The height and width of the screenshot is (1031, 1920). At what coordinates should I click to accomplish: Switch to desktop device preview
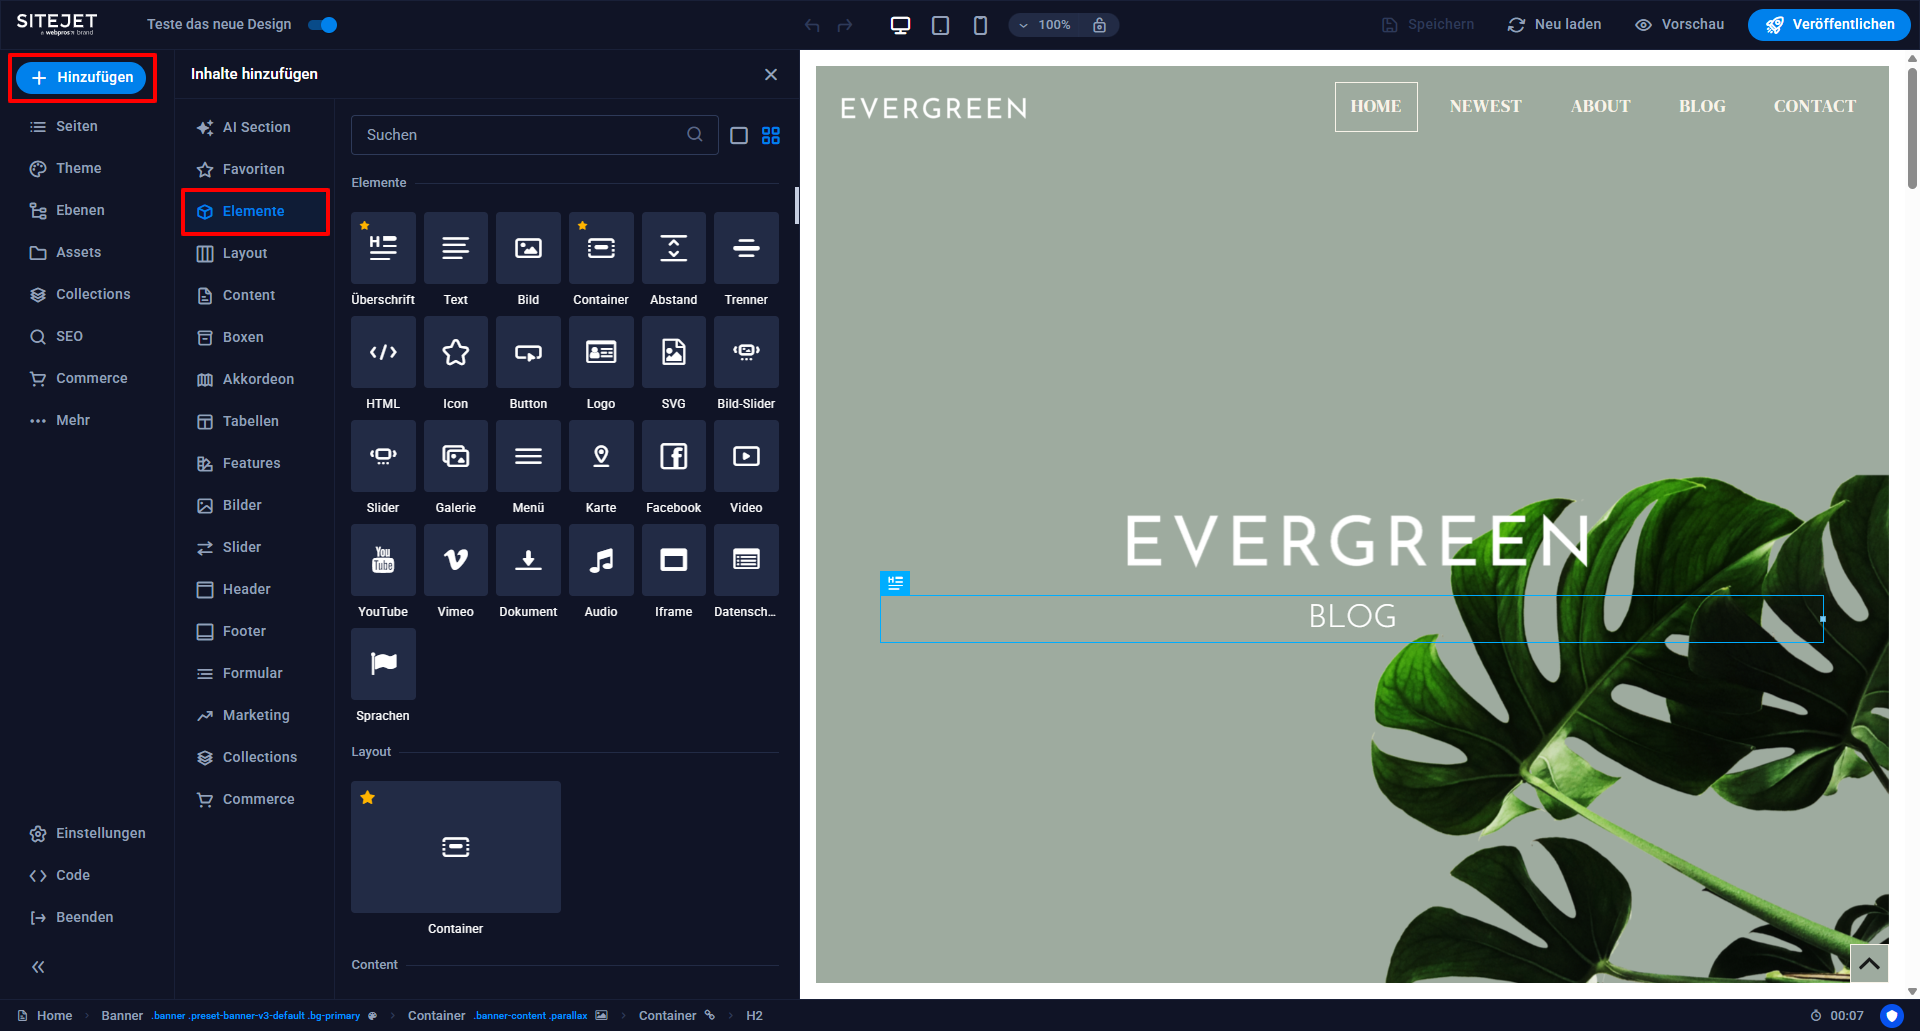click(900, 25)
